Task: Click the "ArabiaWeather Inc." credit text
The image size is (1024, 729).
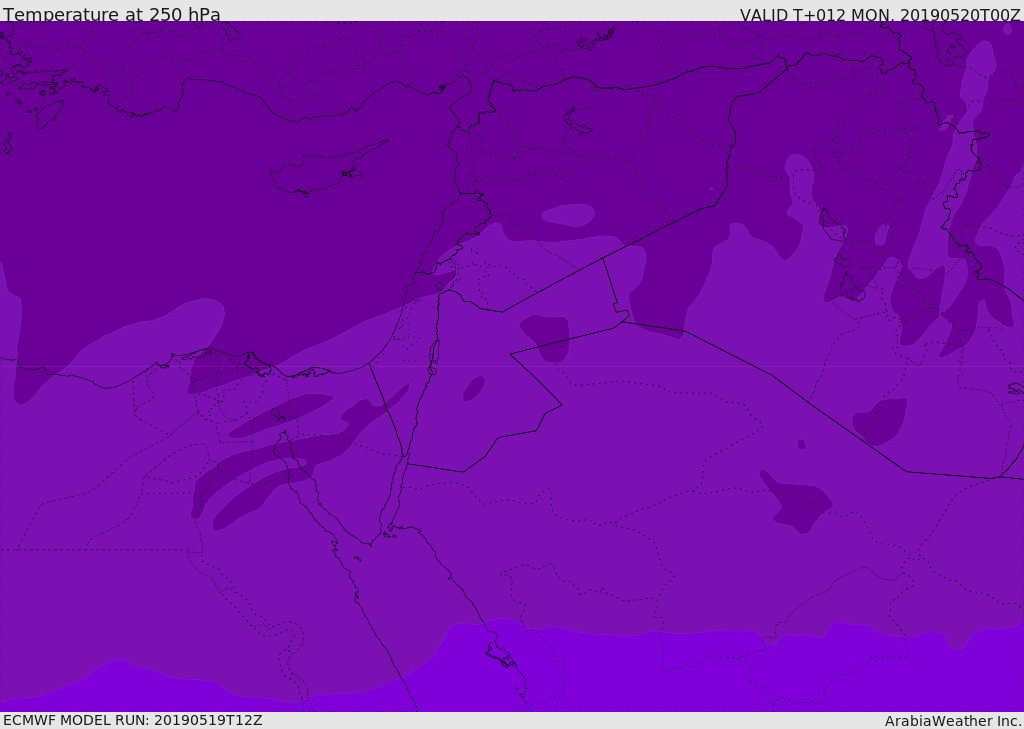Action: point(952,721)
